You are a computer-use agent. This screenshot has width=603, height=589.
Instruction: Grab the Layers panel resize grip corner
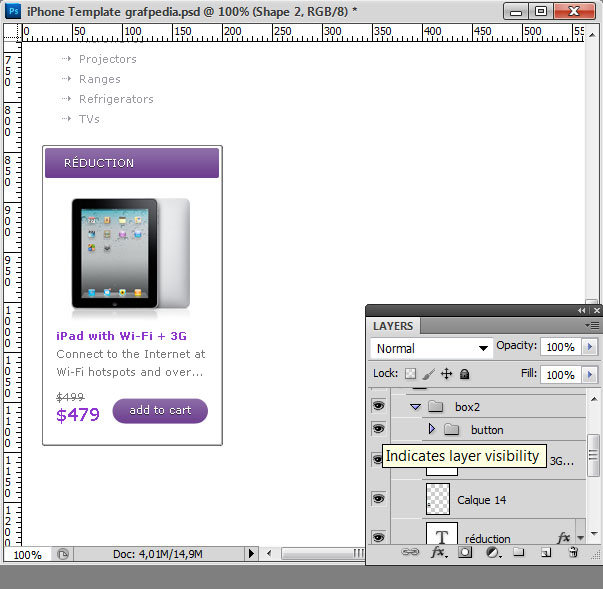(x=596, y=555)
